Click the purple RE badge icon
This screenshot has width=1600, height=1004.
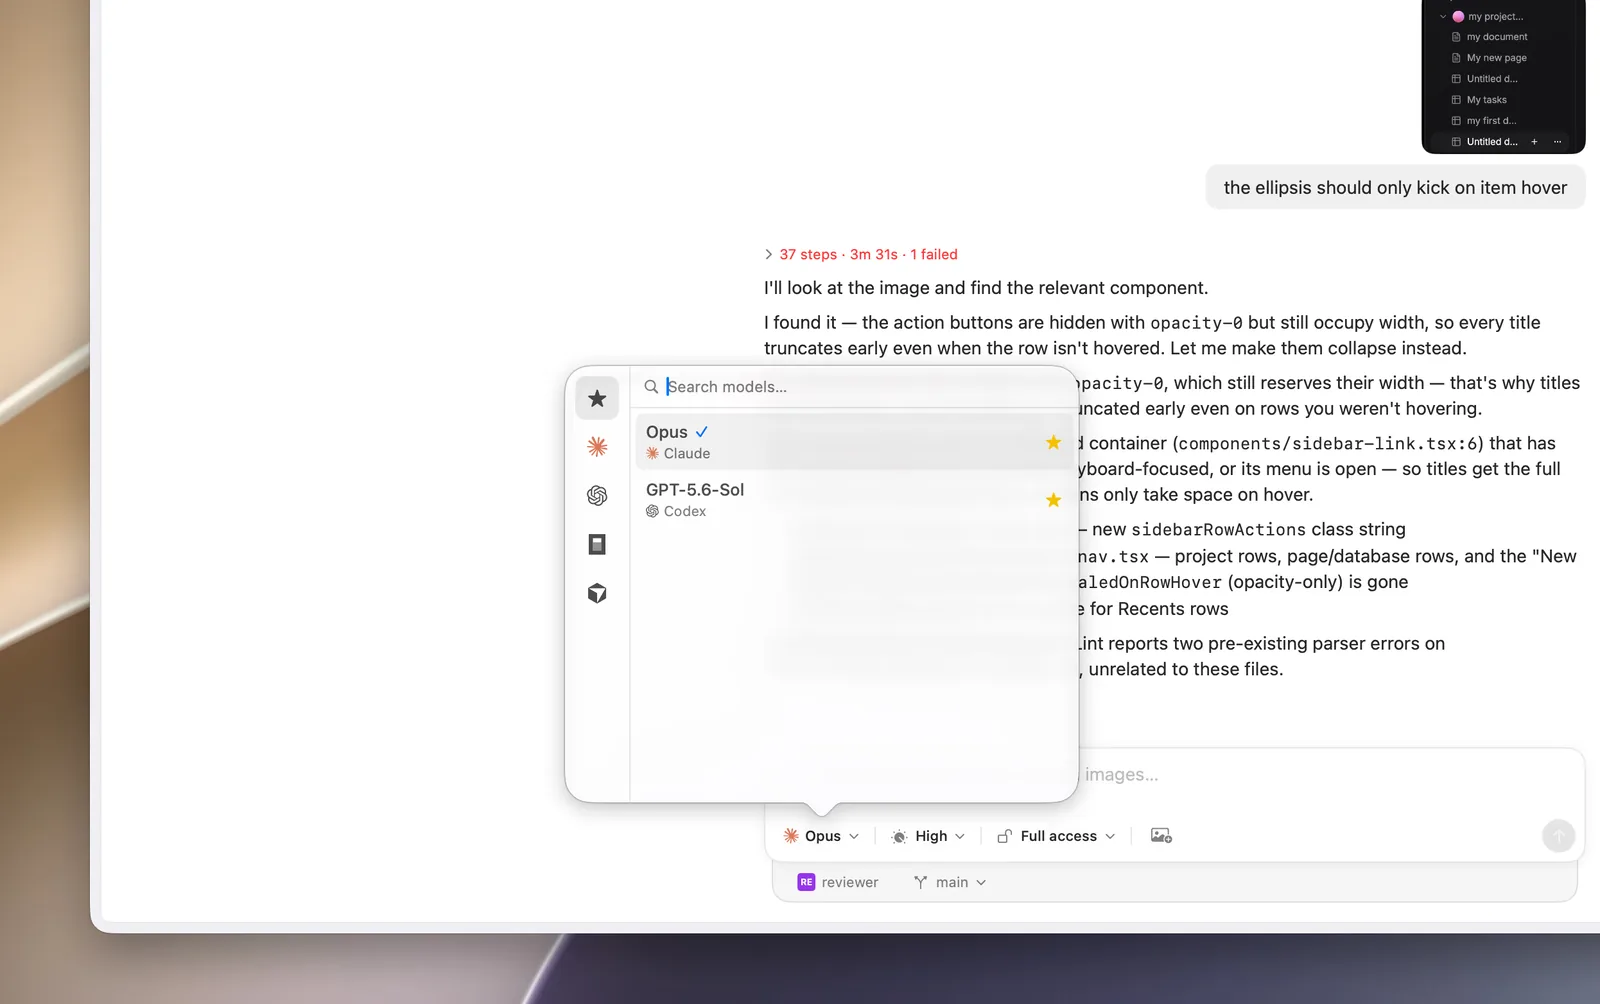tap(806, 882)
